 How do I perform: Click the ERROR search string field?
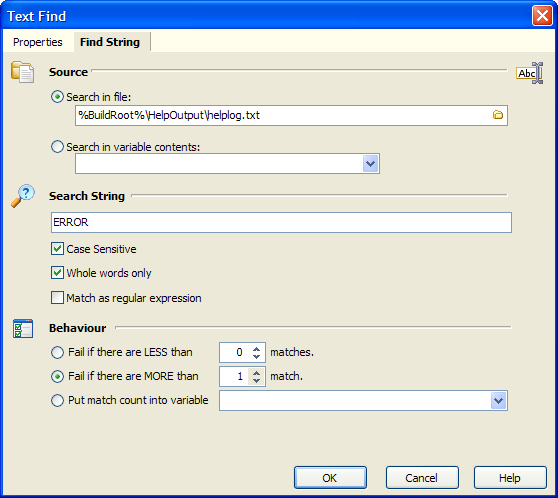[281, 222]
